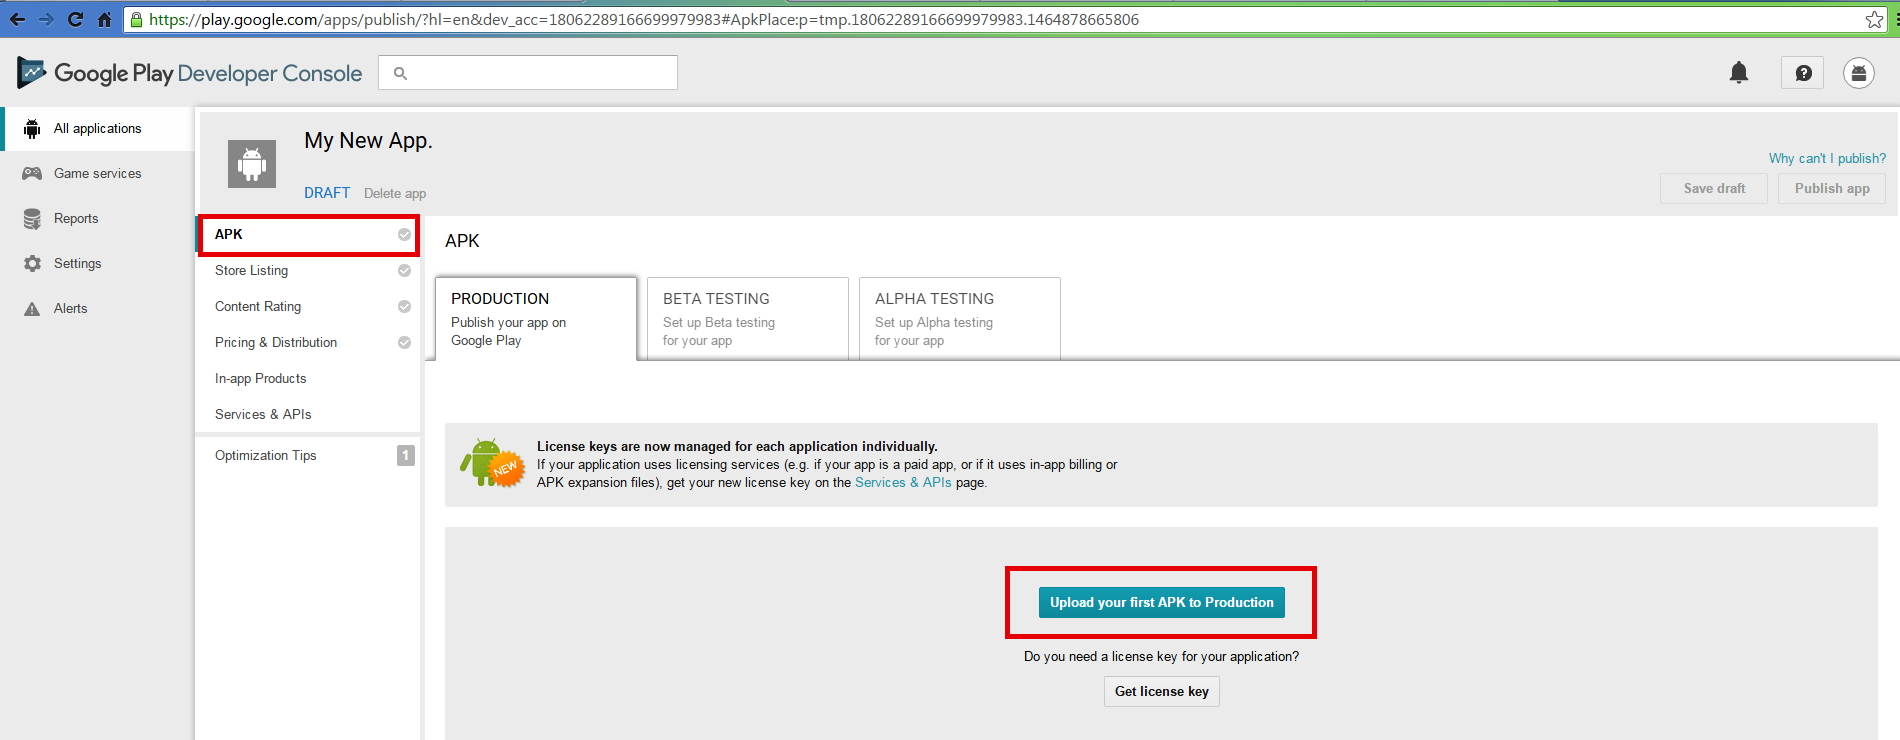This screenshot has width=1900, height=740.
Task: Click the My New App Android thumbnail
Action: click(x=252, y=164)
